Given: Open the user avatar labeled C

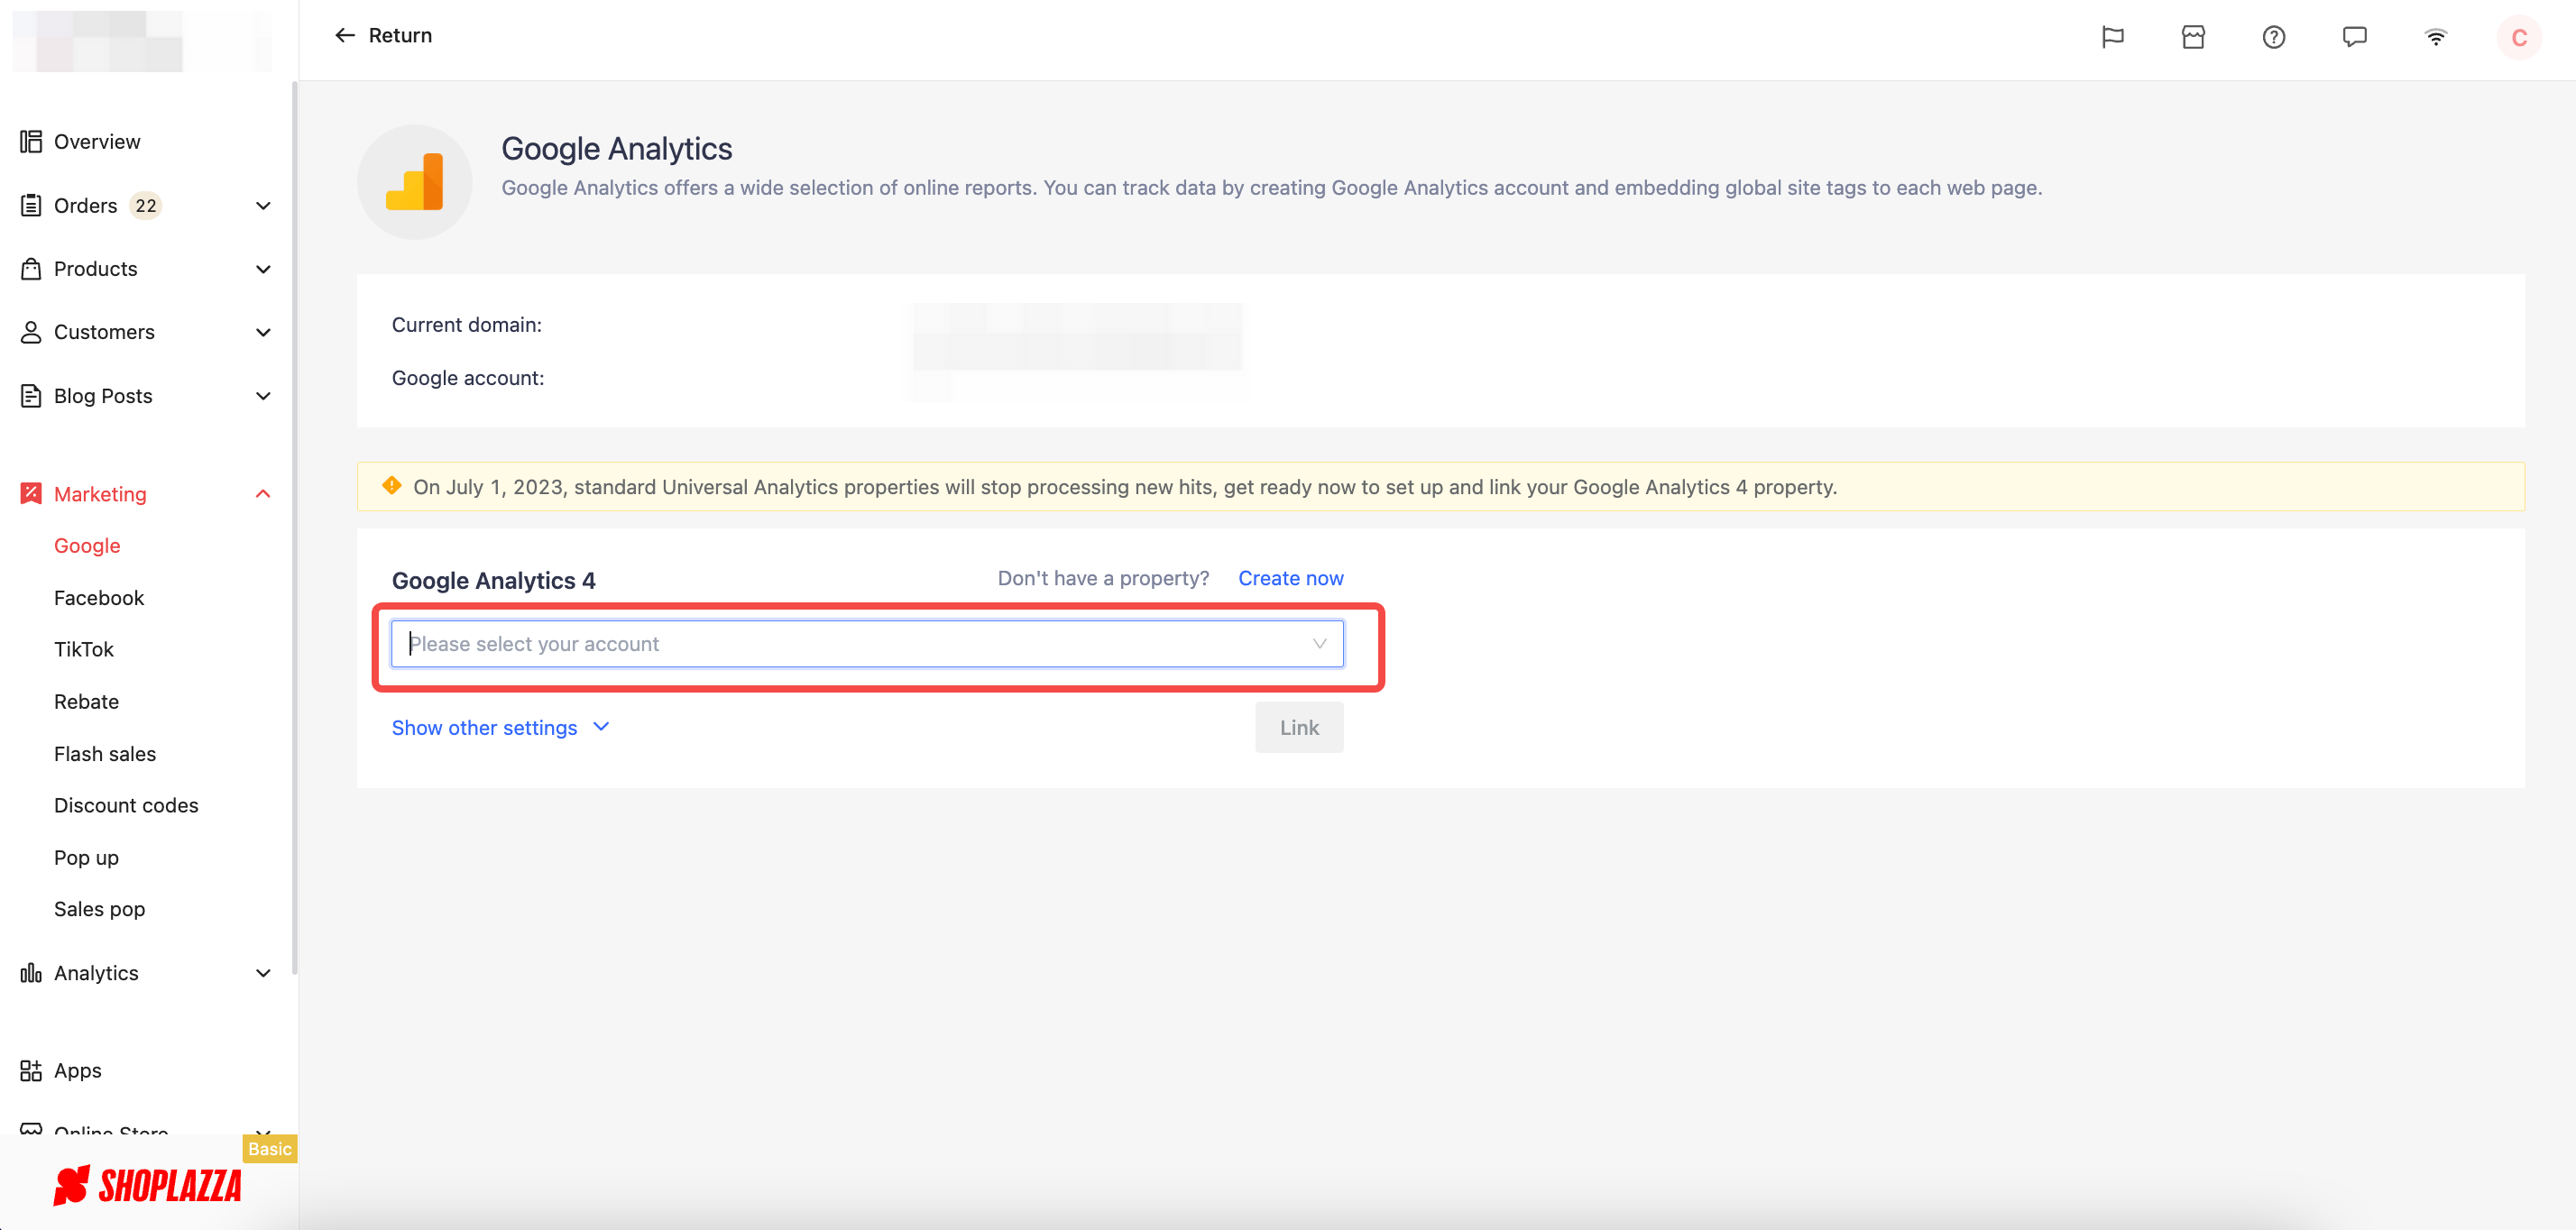Looking at the screenshot, I should (x=2519, y=38).
